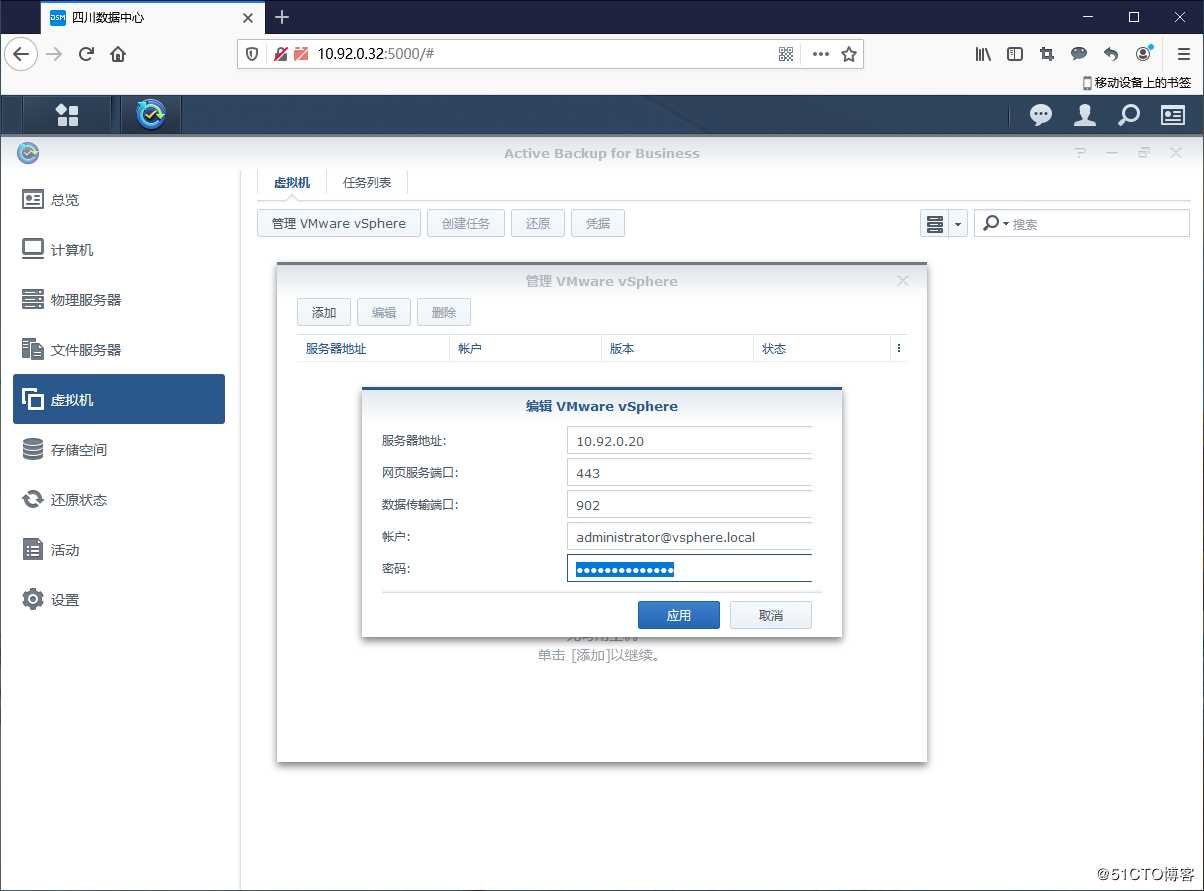Go to browser home page
The height and width of the screenshot is (891, 1204).
coord(118,54)
